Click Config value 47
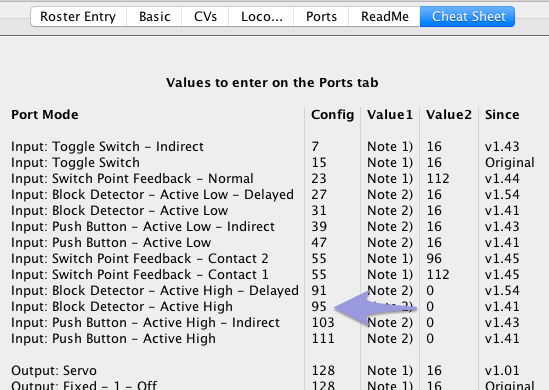 (319, 243)
